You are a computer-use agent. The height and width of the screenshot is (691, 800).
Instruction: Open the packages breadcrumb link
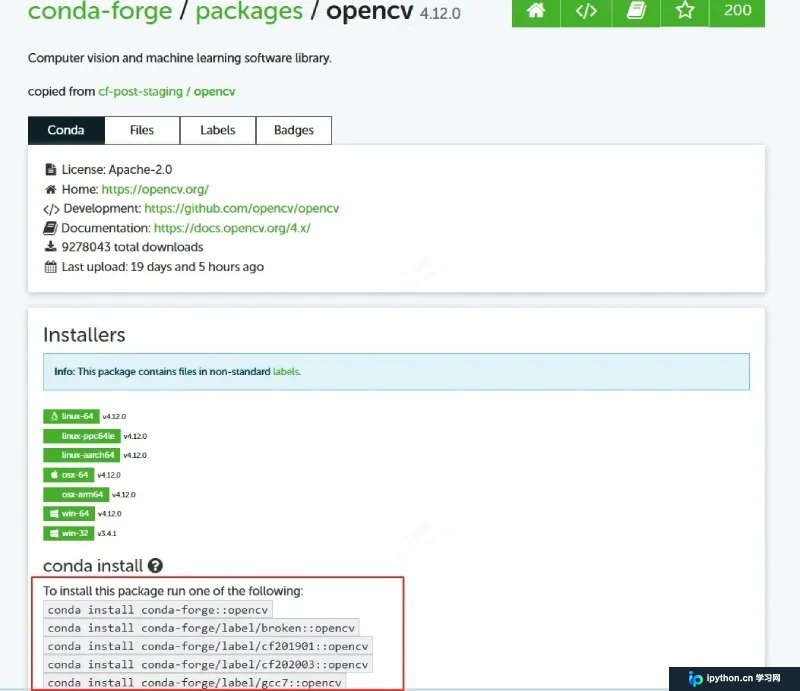click(249, 11)
